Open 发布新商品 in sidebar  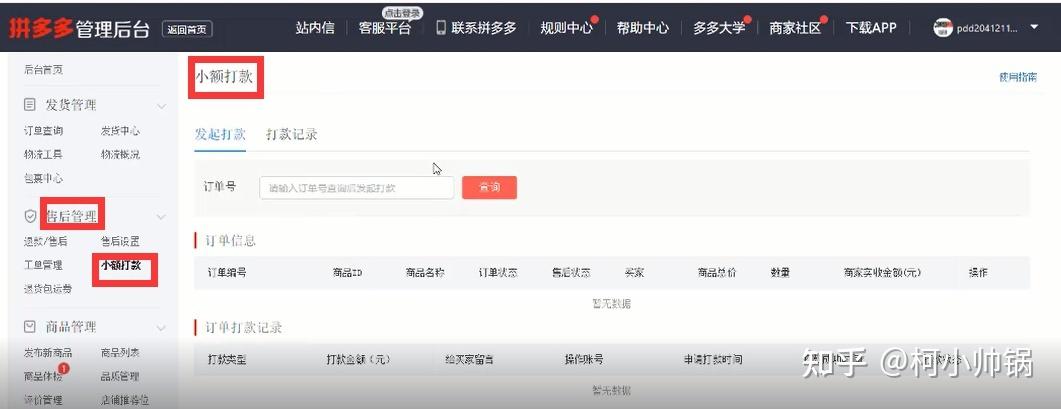(48, 353)
